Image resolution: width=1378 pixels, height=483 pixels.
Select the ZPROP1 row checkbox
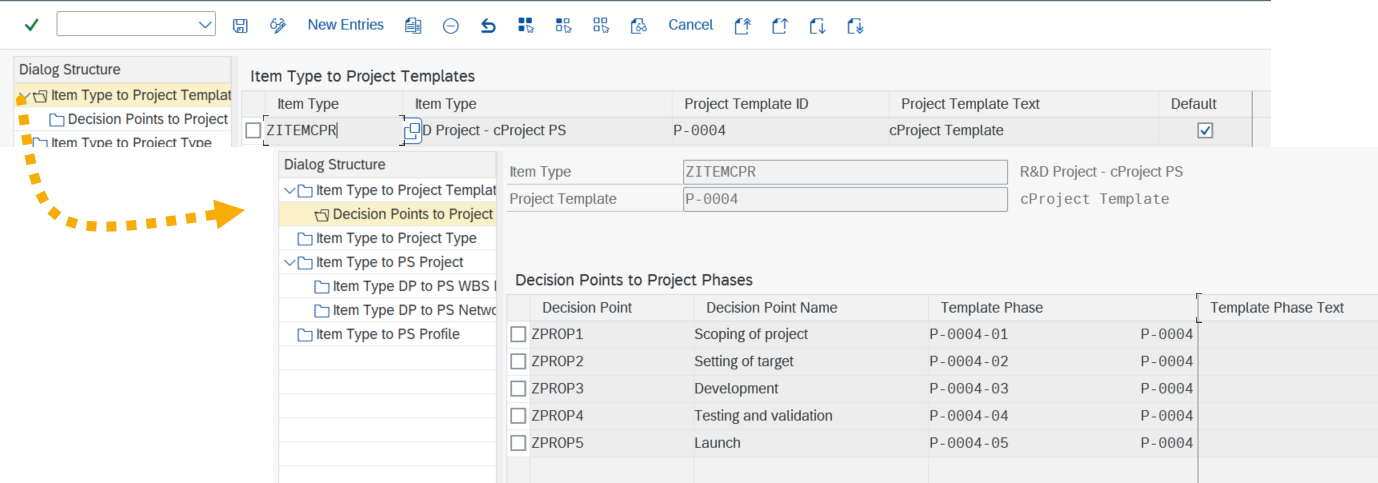pos(518,334)
